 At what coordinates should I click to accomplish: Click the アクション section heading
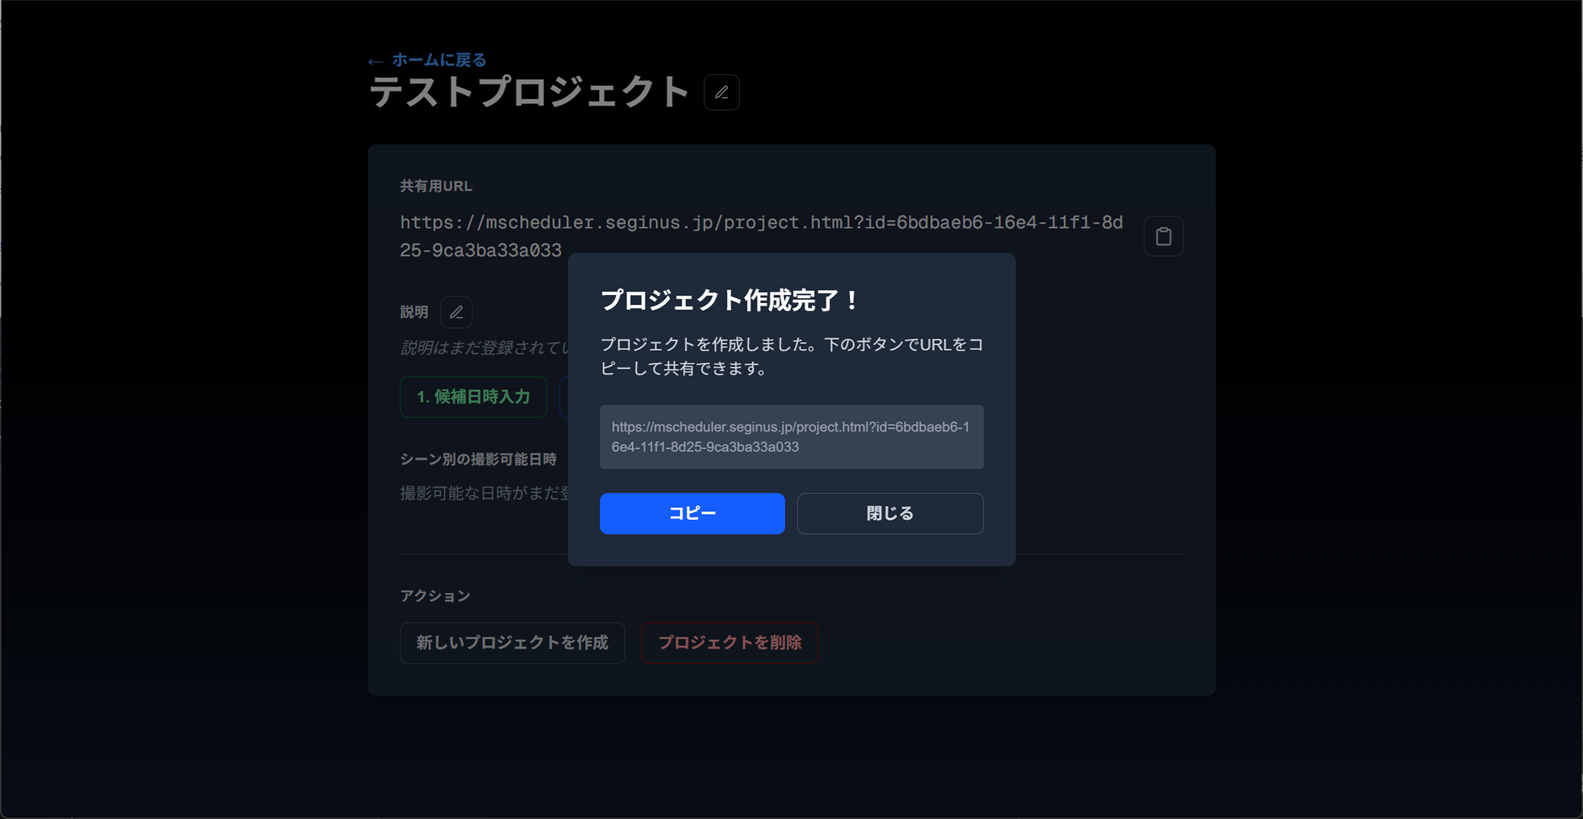(435, 596)
